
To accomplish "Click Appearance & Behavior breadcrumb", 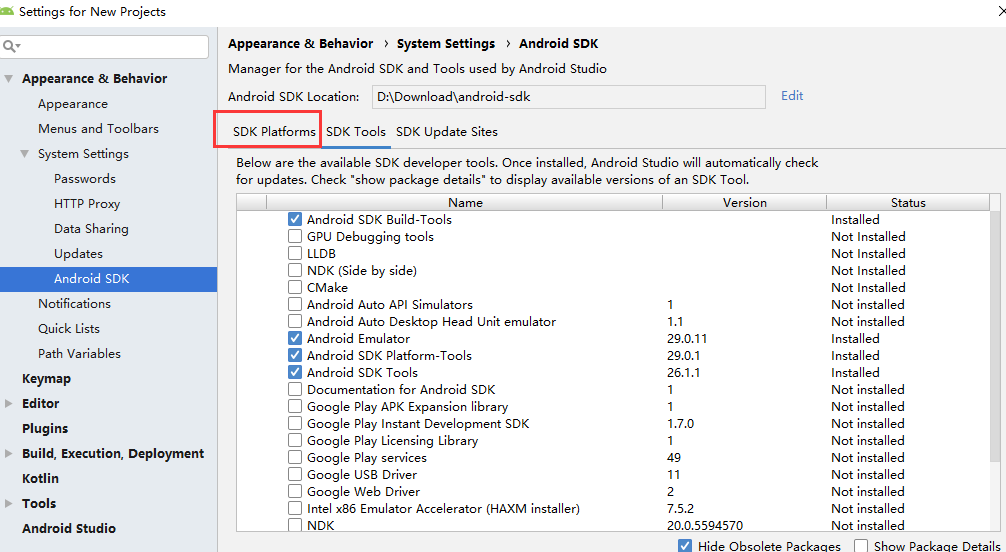I will pos(300,44).
